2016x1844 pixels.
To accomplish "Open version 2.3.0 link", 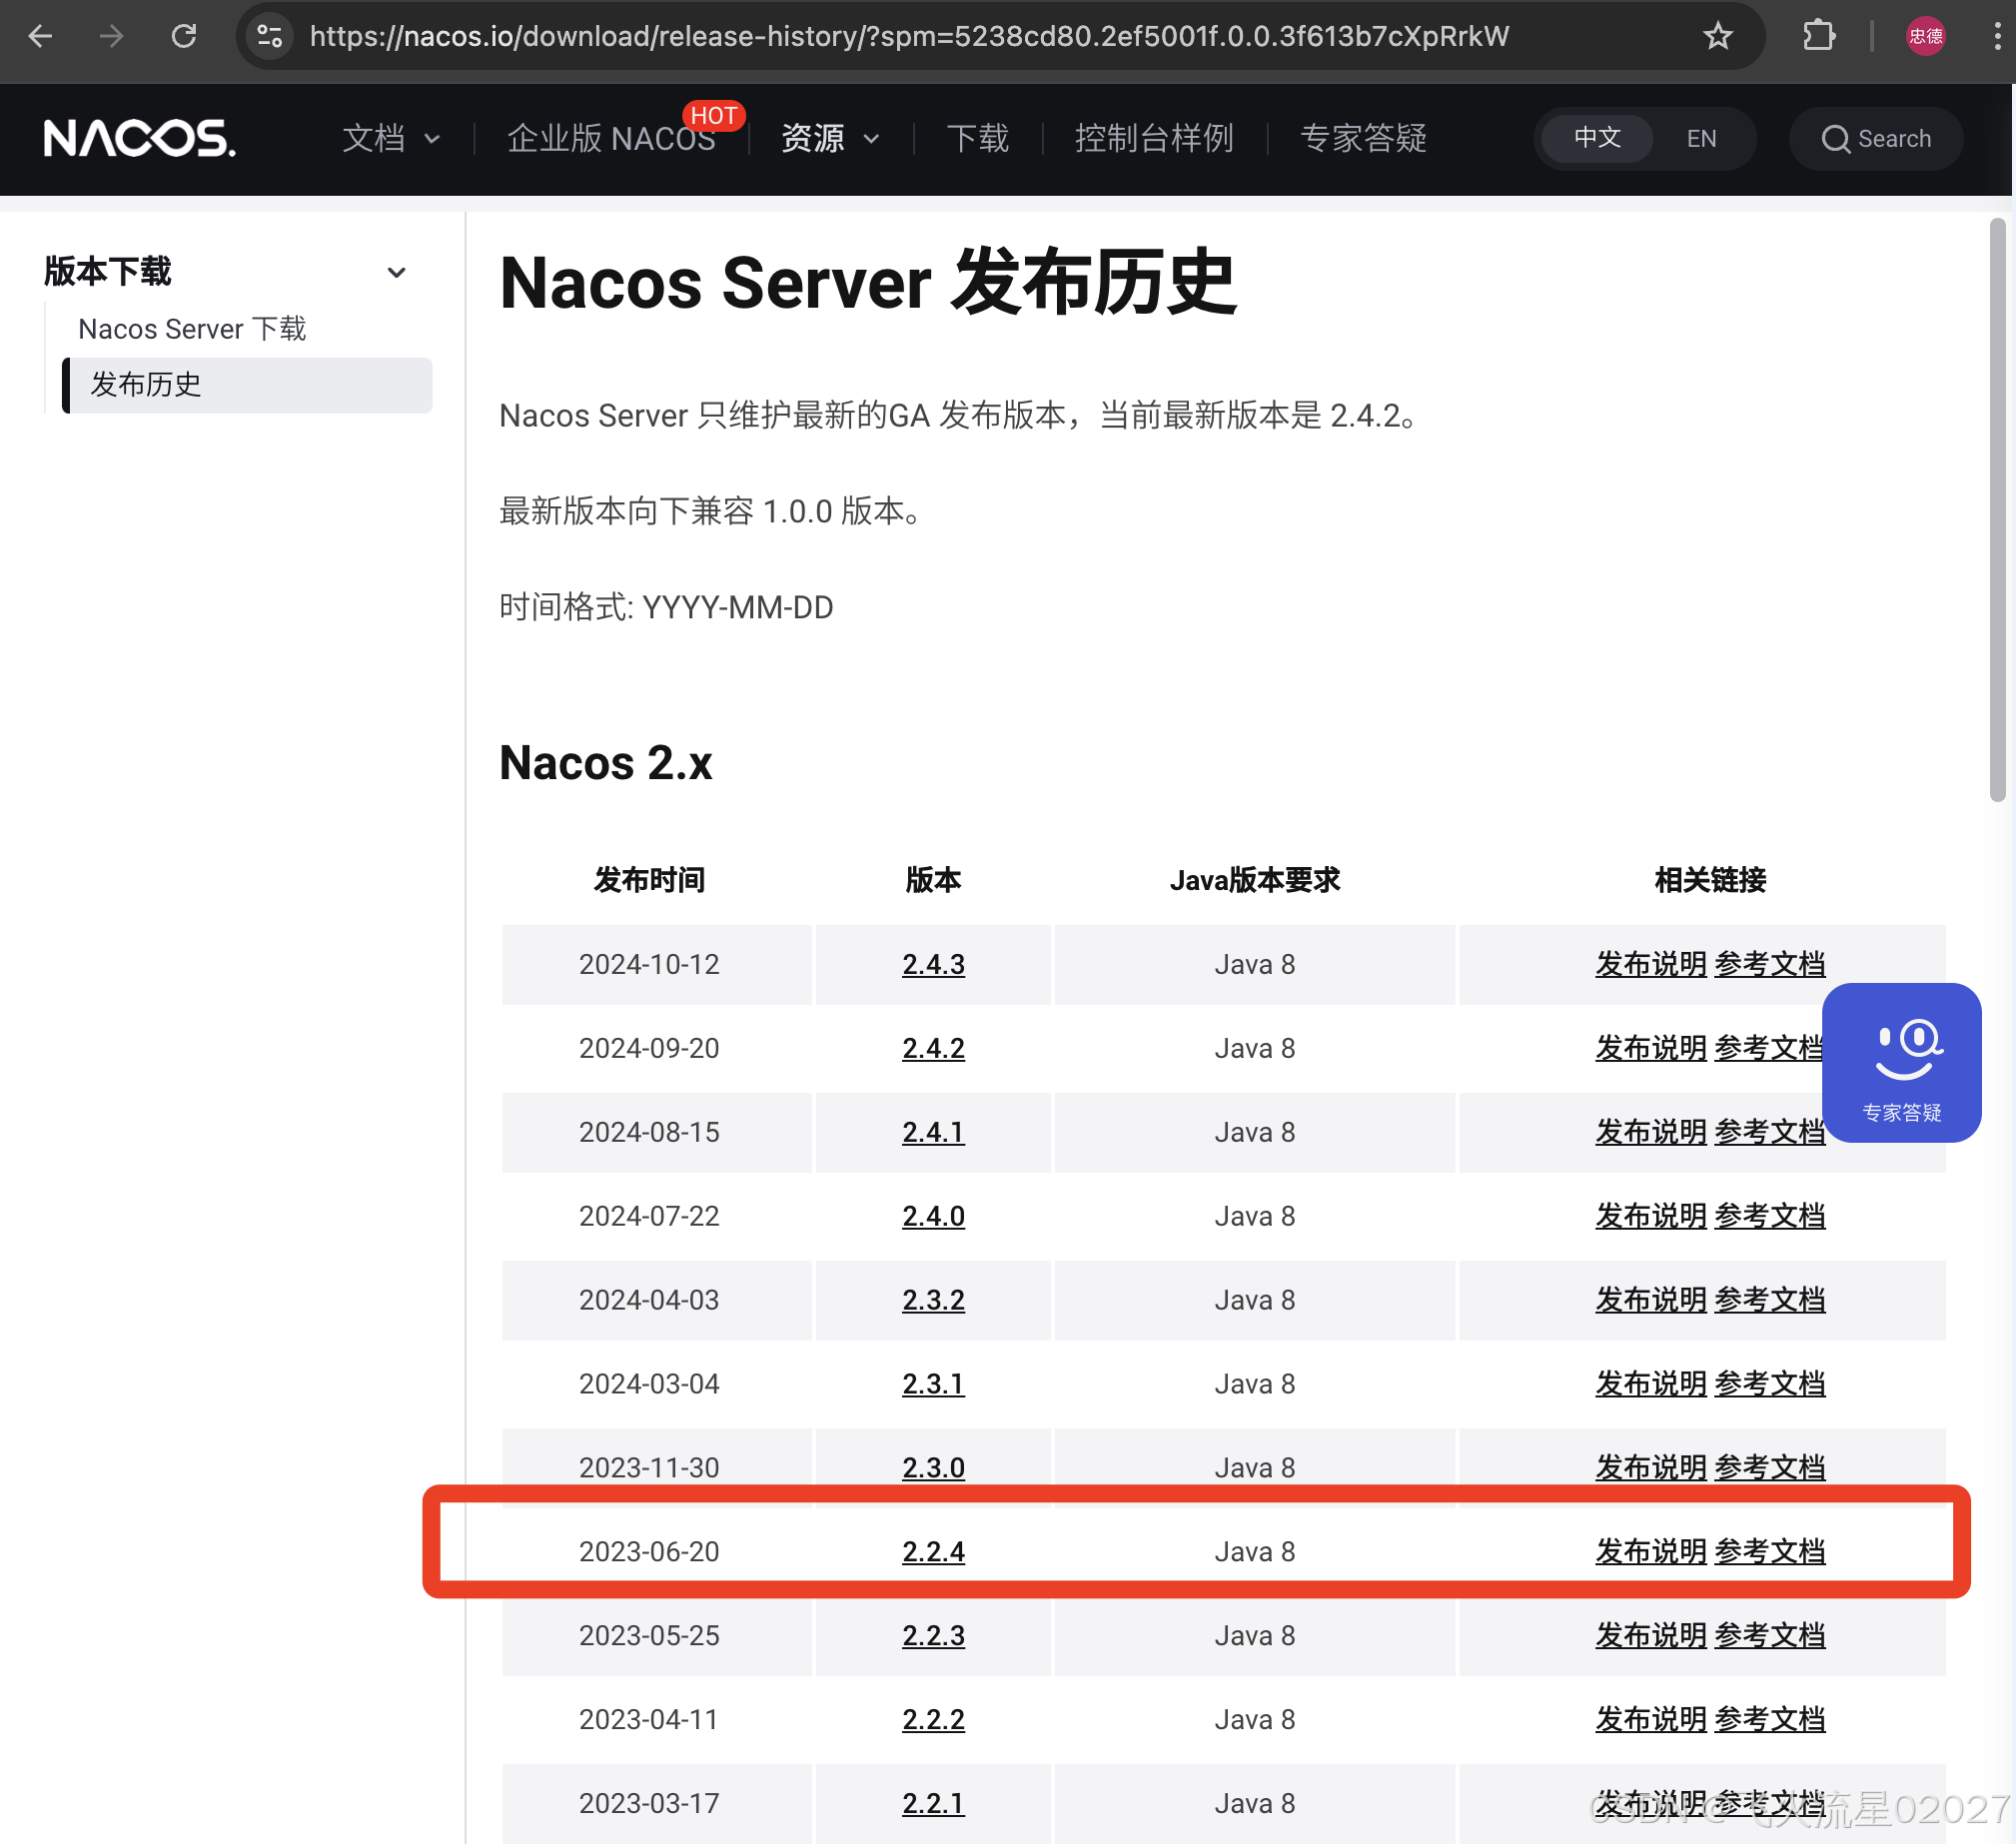I will (933, 1468).
